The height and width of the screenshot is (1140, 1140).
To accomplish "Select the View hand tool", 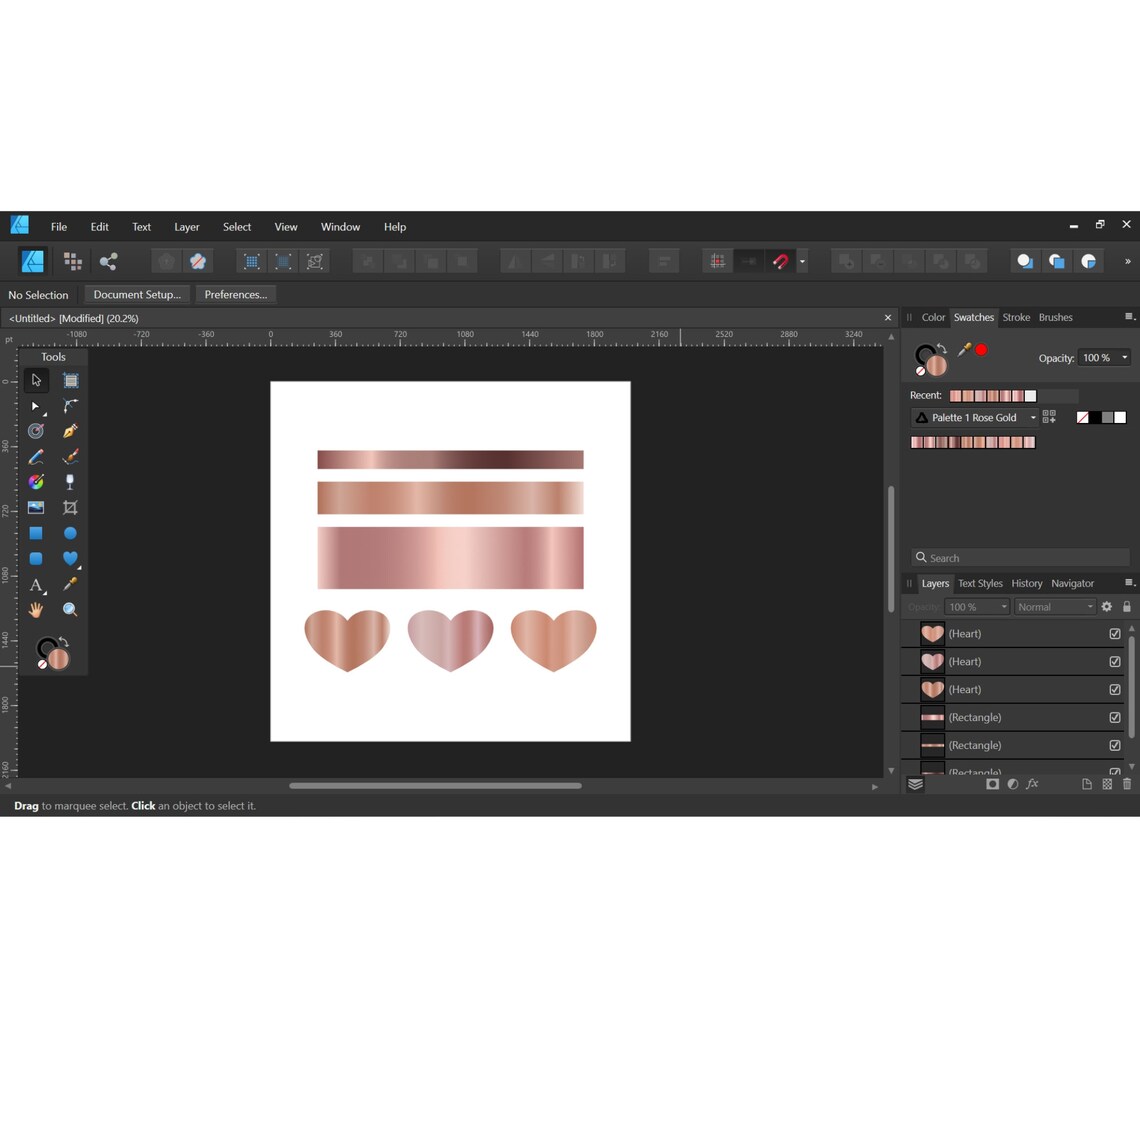I will 36,610.
